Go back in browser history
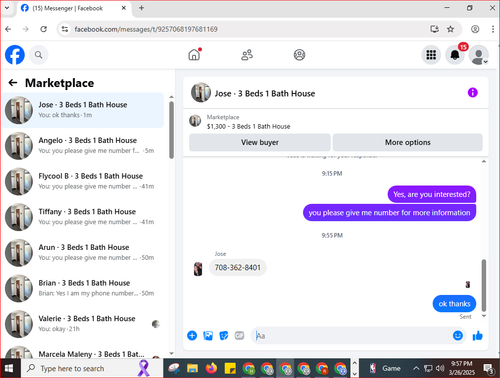The image size is (500, 378). pos(8,29)
